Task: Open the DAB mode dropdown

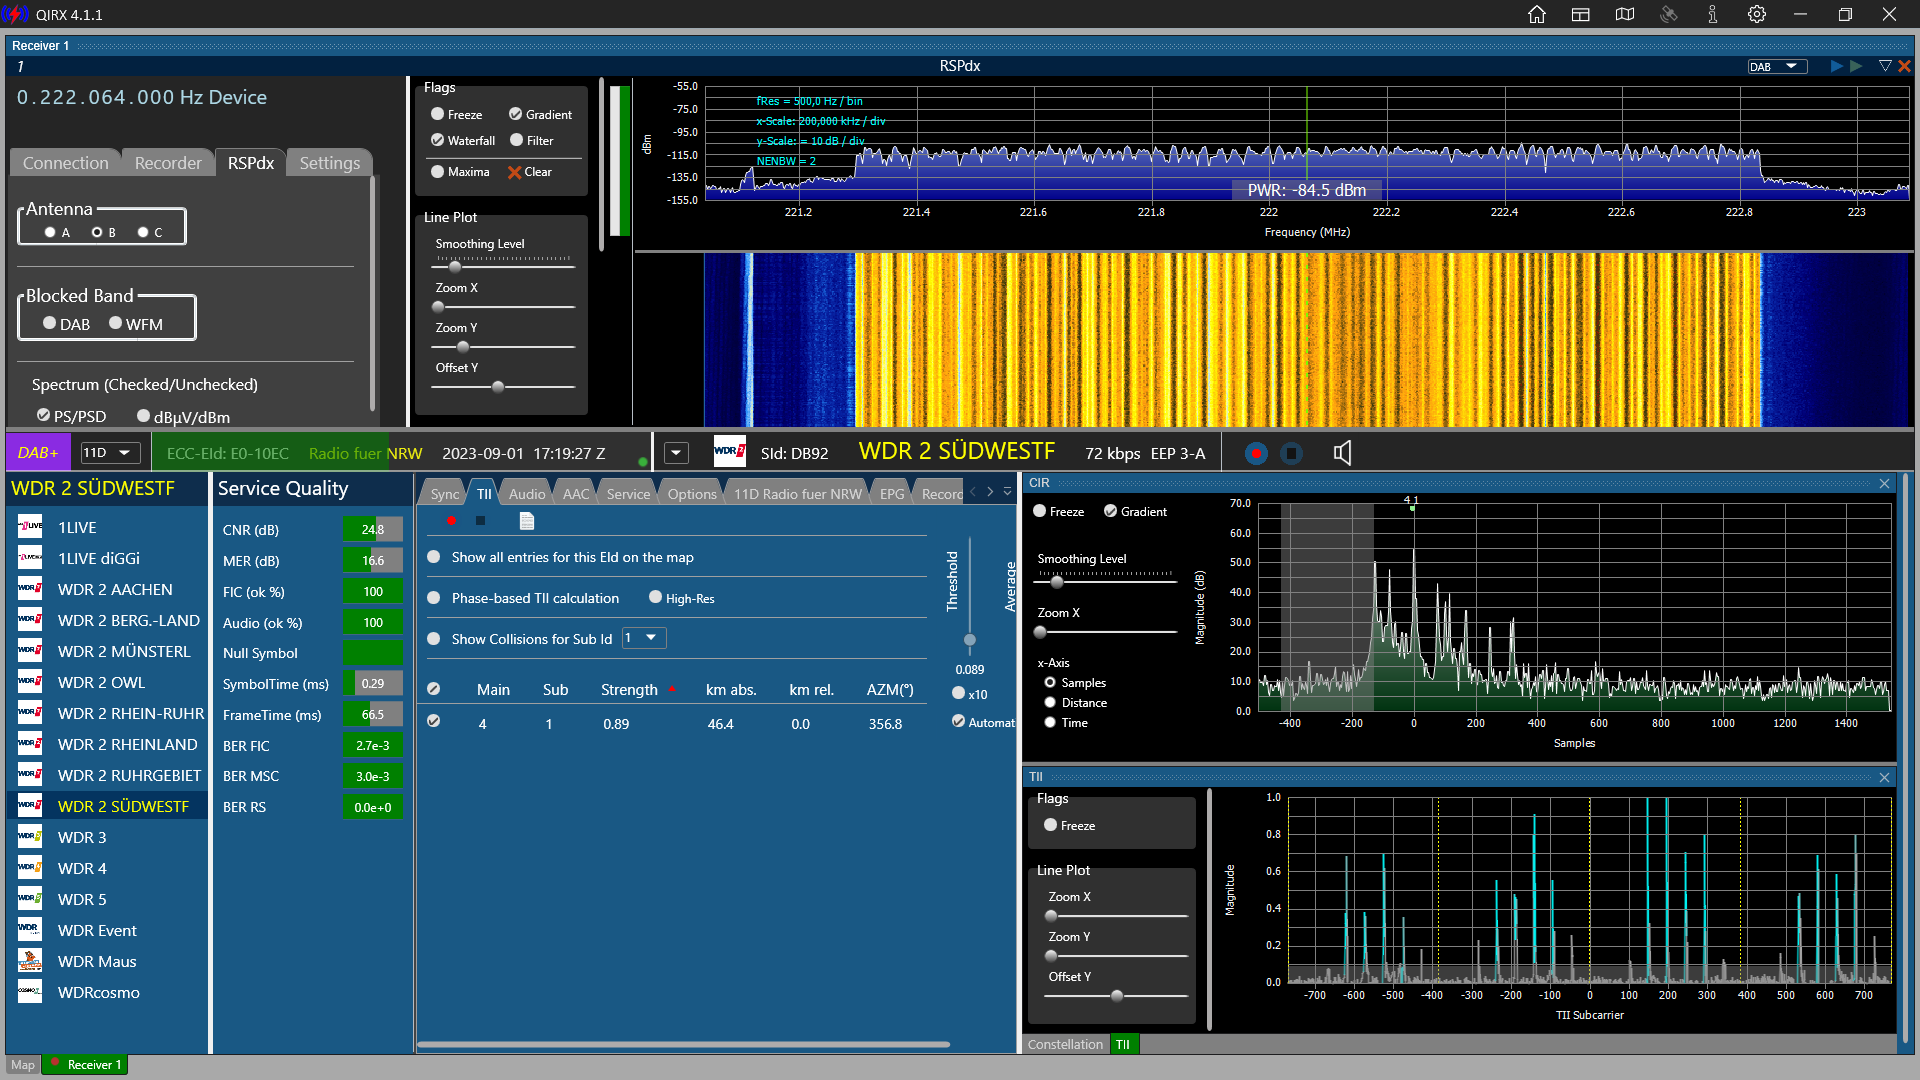Action: [x=1777, y=67]
